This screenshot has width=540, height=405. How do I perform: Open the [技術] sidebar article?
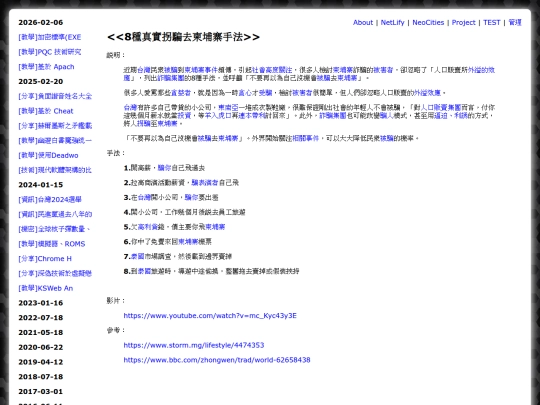(55, 170)
